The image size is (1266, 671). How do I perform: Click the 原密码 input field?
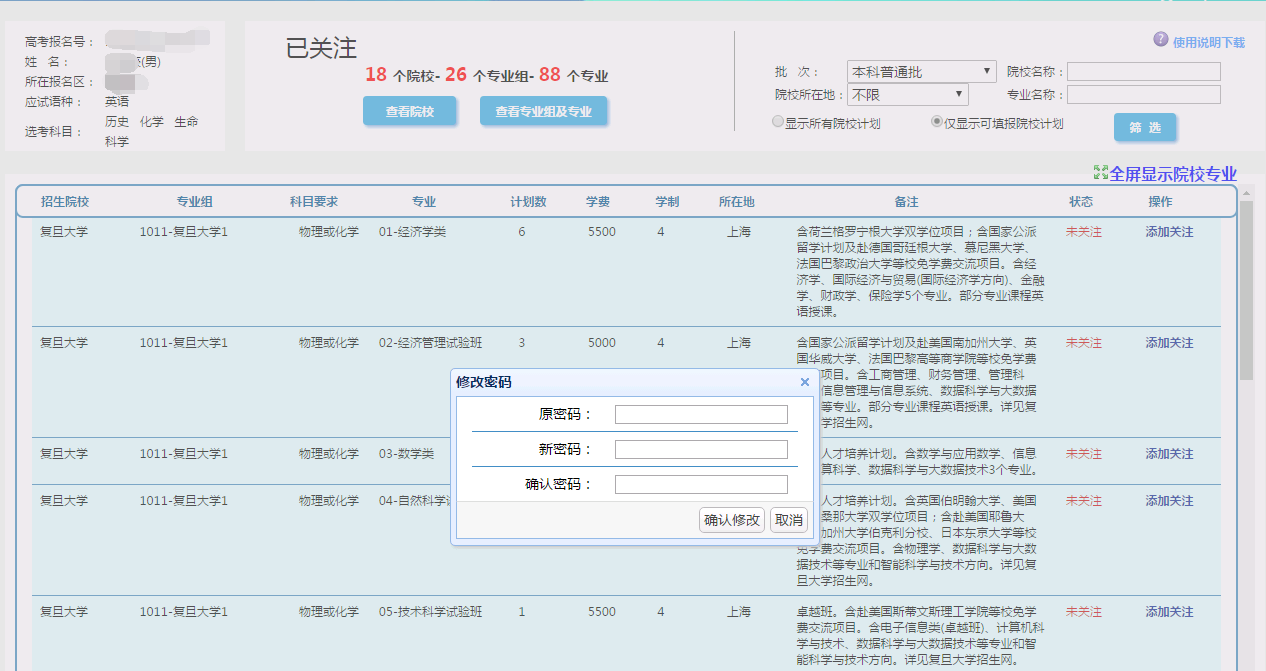coord(701,414)
